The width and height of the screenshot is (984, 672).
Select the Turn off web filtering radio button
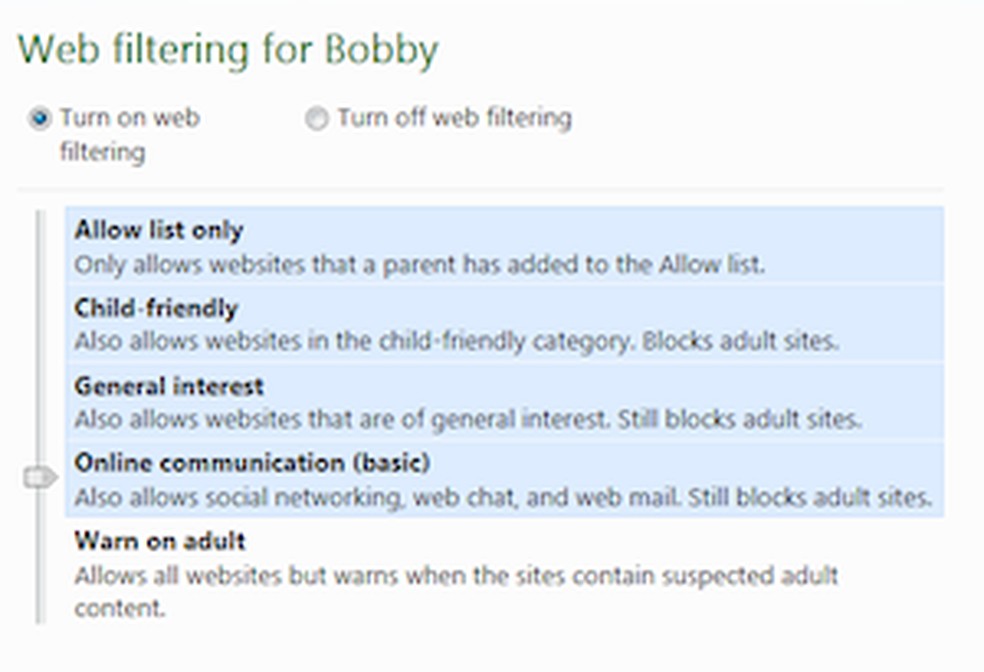[317, 120]
